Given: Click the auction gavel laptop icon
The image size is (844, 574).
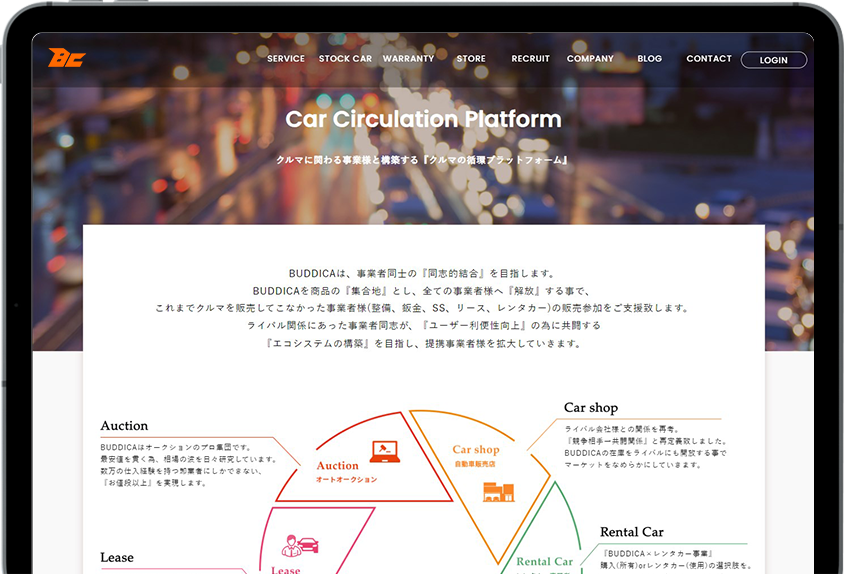Looking at the screenshot, I should click(384, 451).
